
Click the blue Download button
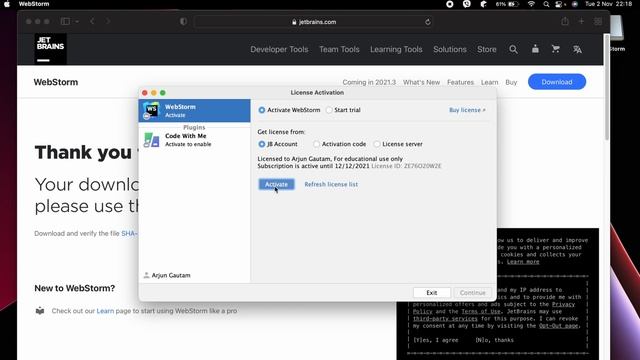tap(557, 82)
